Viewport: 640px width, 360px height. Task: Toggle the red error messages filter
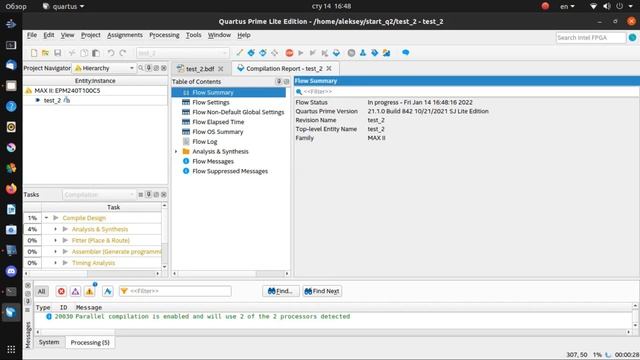[x=61, y=291]
